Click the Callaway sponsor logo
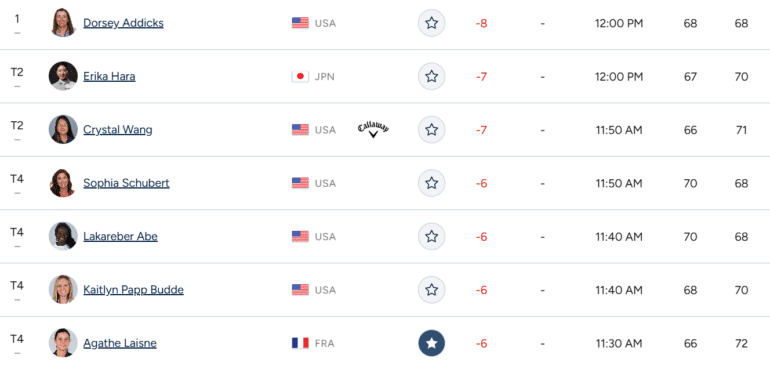Viewport: 770px width, 366px height. click(373, 130)
